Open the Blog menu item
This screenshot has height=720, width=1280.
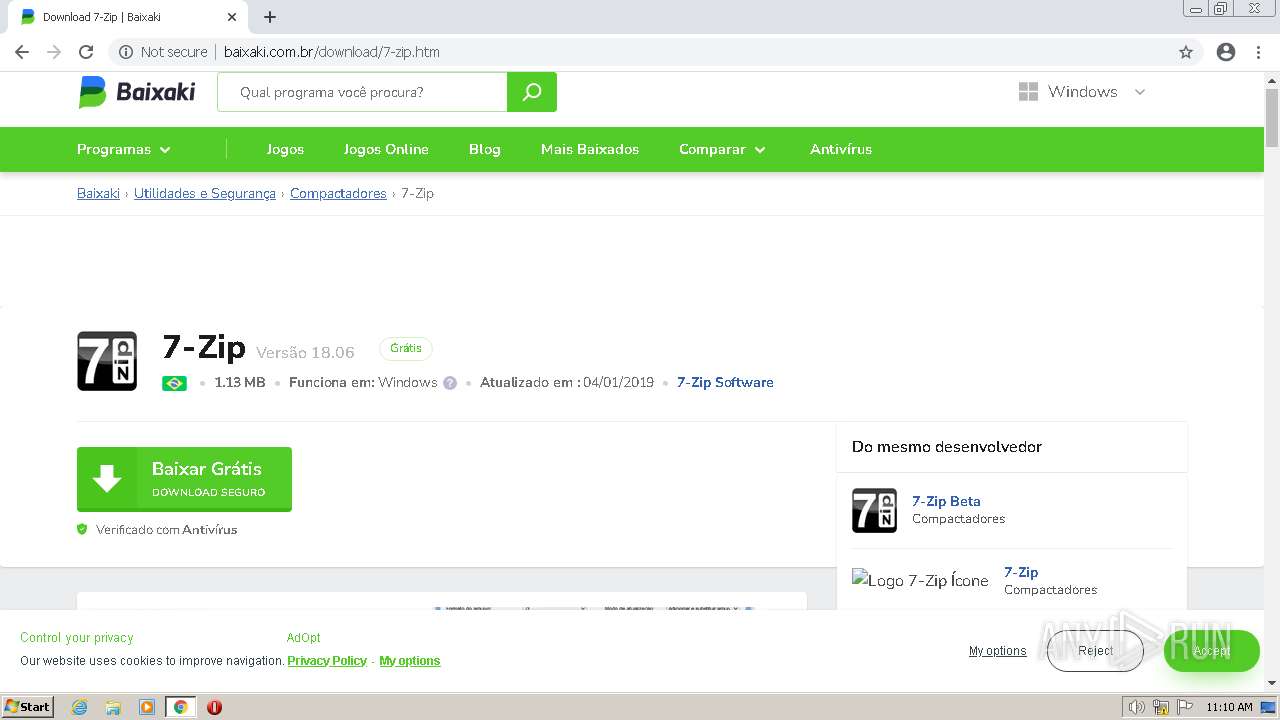click(x=485, y=149)
